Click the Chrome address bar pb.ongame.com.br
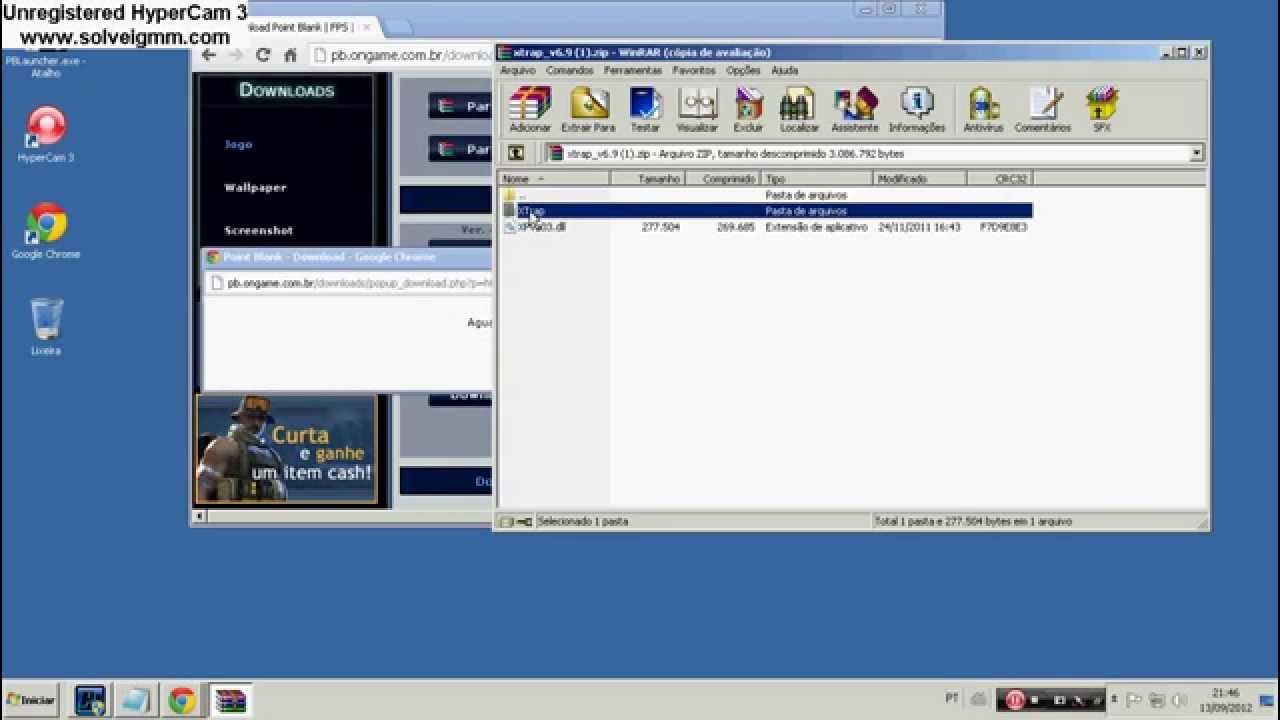The height and width of the screenshot is (720, 1280). (x=402, y=55)
